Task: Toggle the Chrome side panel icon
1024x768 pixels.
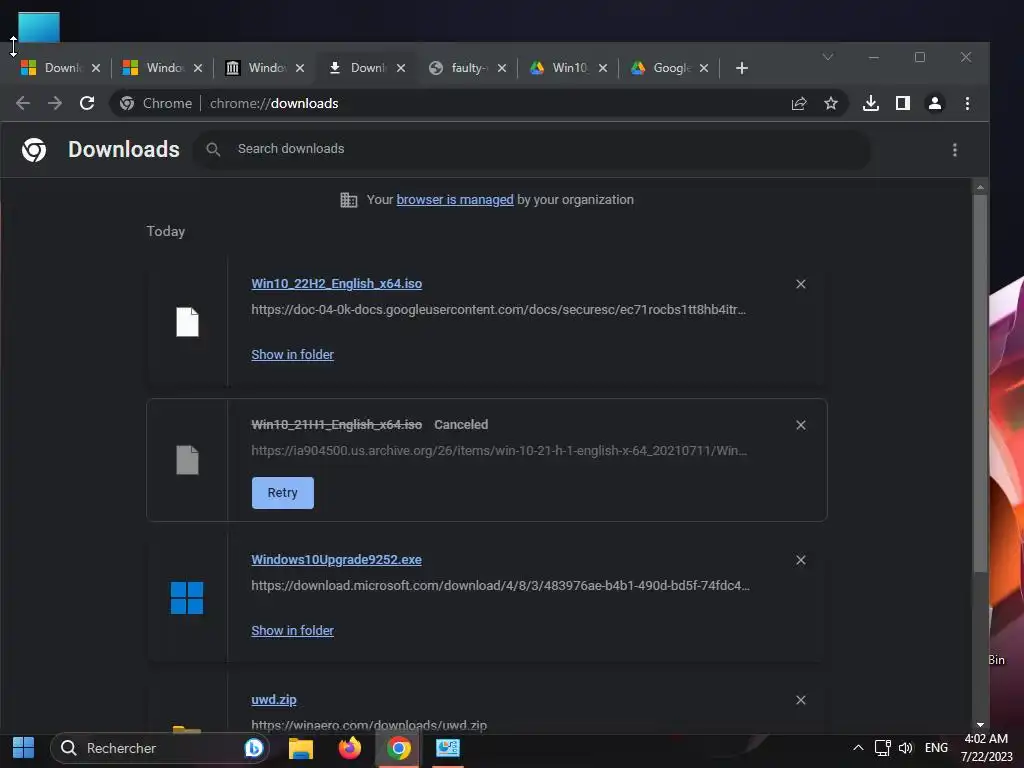Action: [x=903, y=103]
